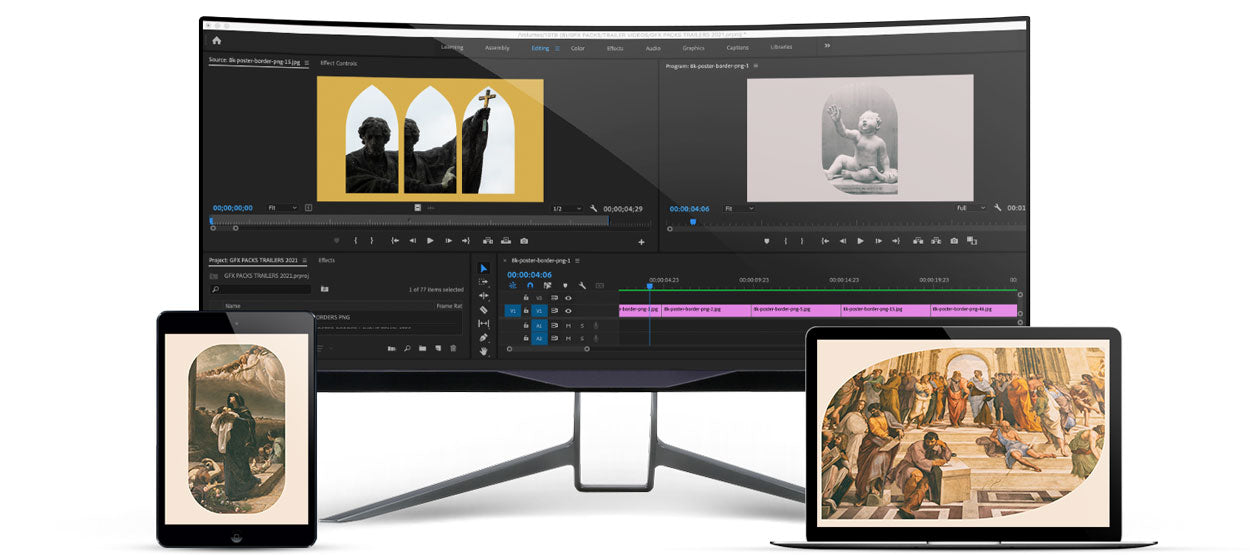Screen dimensions: 1250x555
Task: Select the Hand tool
Action: tap(484, 351)
